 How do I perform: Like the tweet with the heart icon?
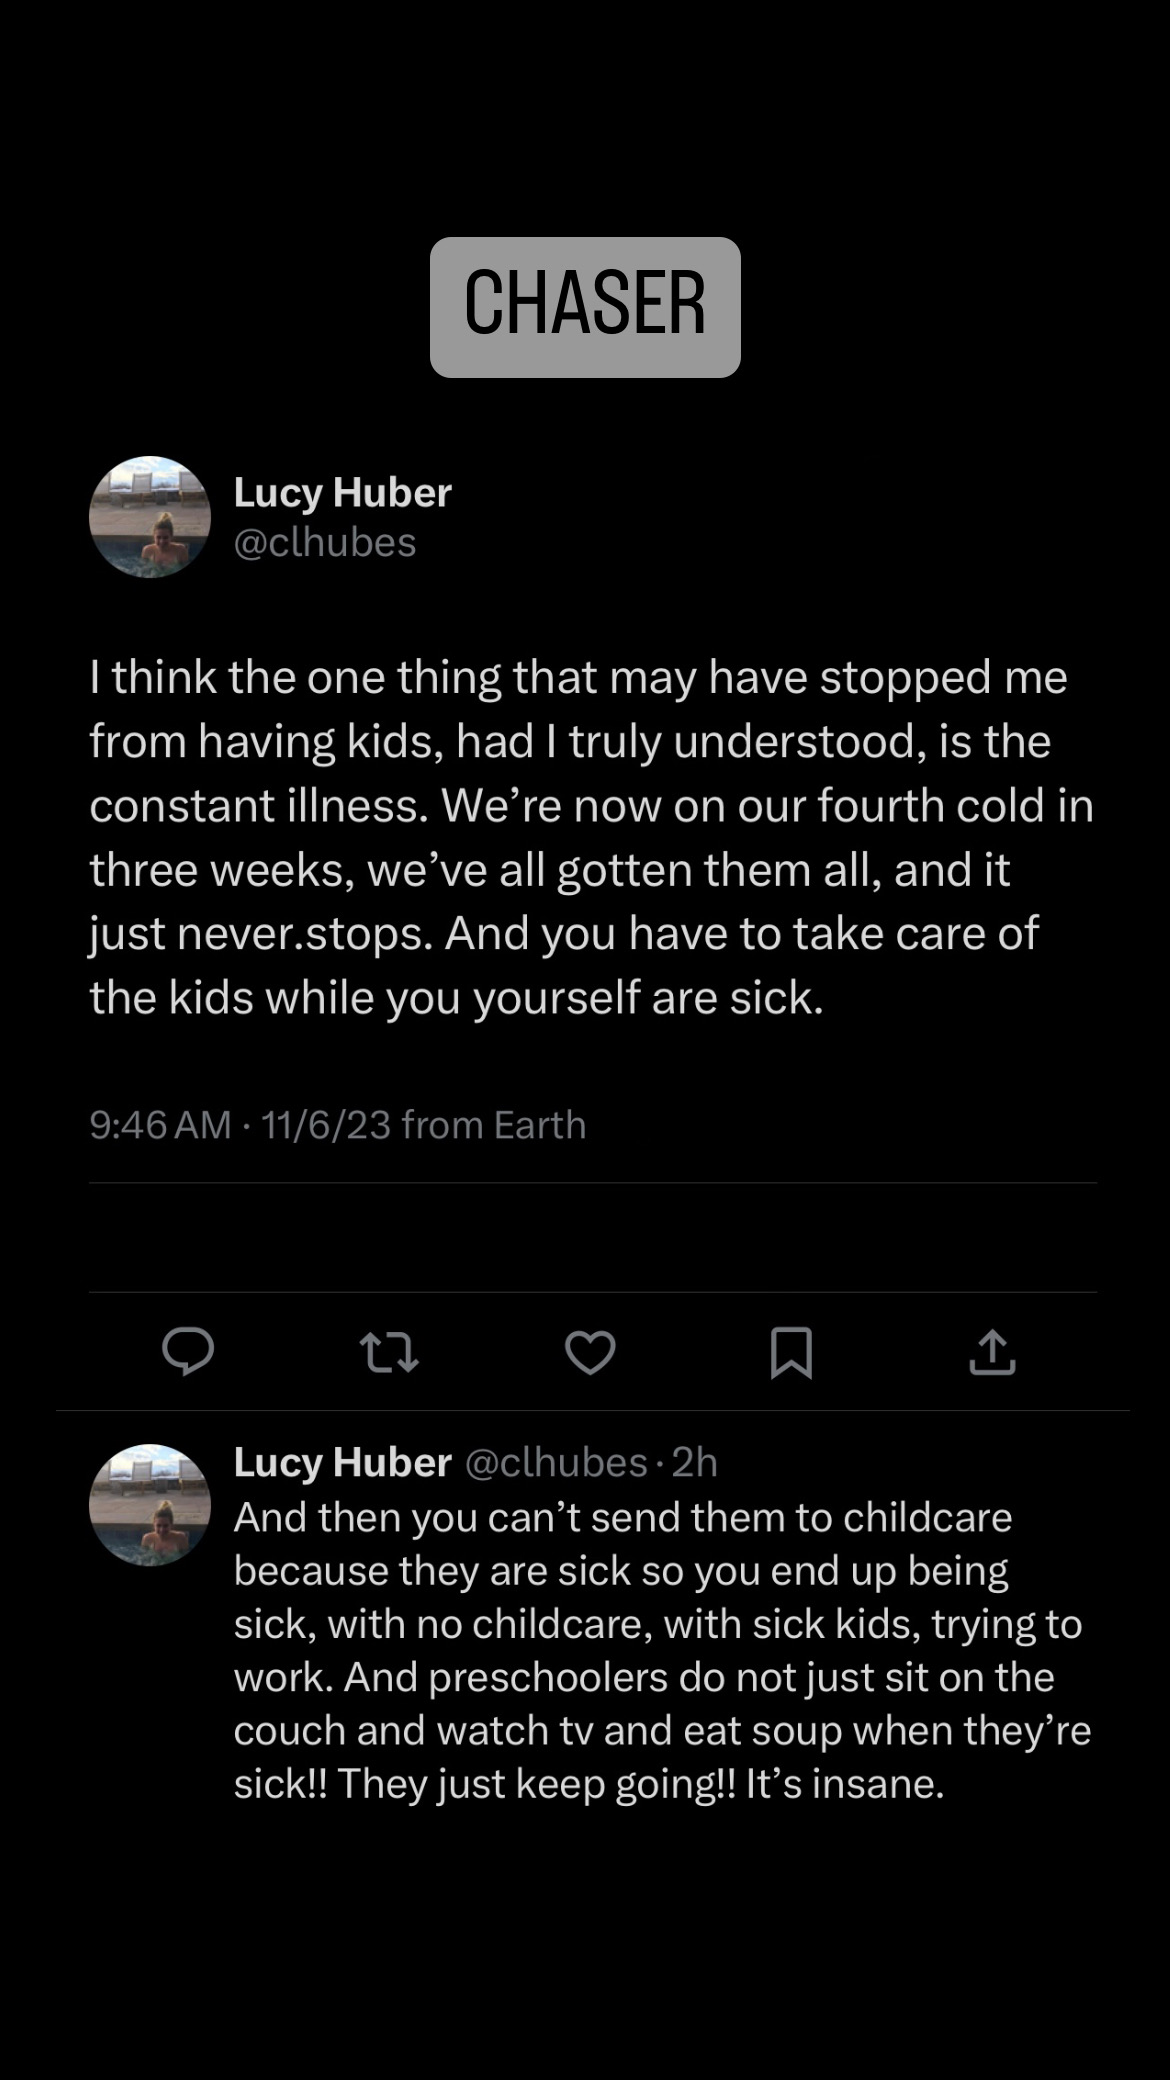pos(590,1352)
